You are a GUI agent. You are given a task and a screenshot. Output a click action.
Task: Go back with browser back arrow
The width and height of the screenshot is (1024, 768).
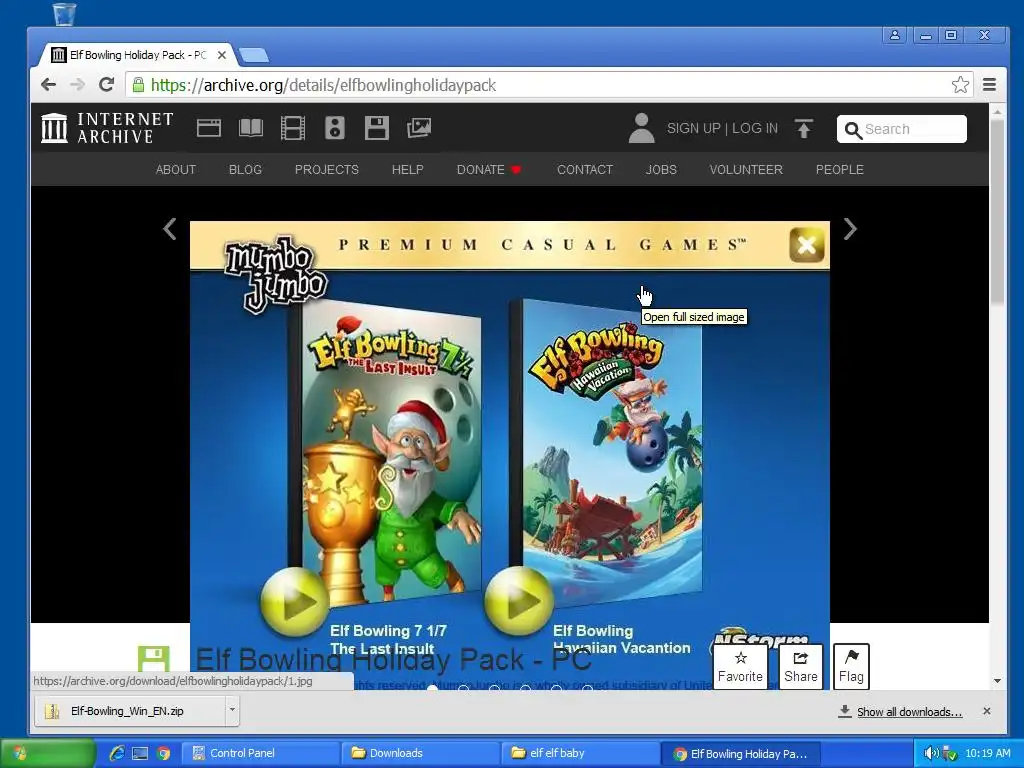pos(48,85)
